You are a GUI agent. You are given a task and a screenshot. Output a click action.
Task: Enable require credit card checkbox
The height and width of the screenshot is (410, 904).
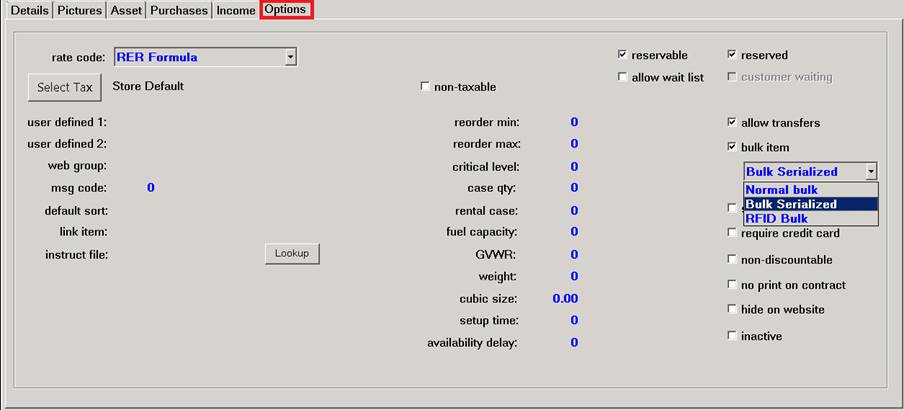tap(732, 233)
